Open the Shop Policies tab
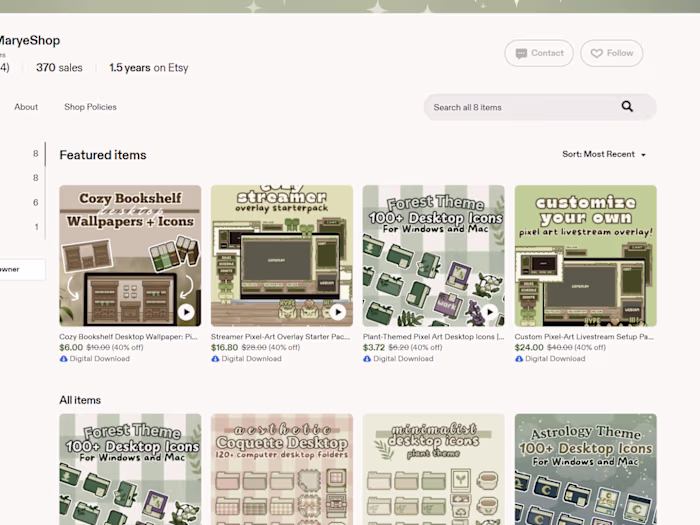700x525 pixels. tap(90, 107)
